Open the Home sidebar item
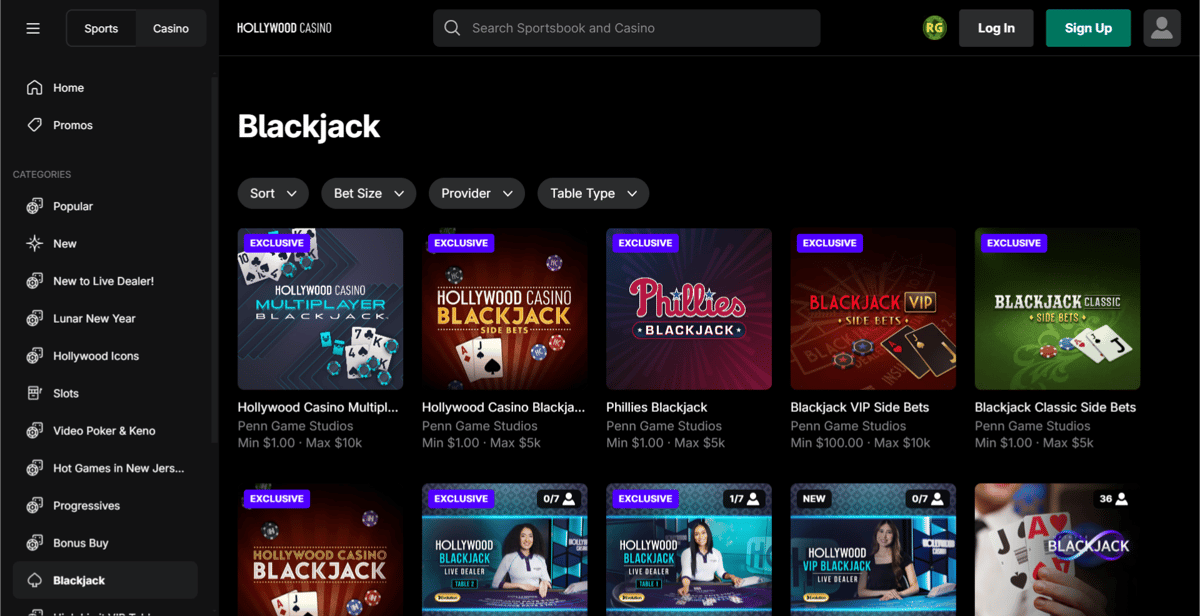This screenshot has height=616, width=1200. pos(105,88)
